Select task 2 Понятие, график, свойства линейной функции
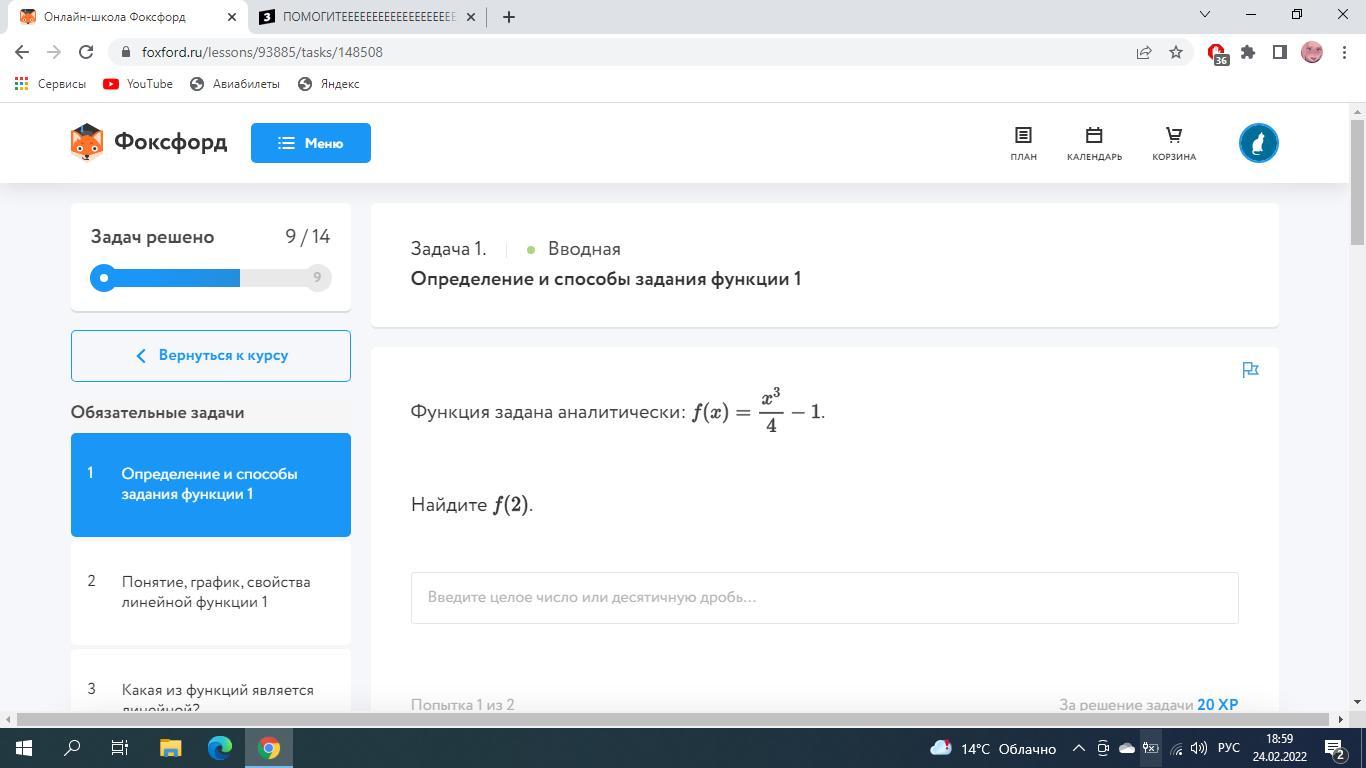1366x768 pixels. point(211,592)
